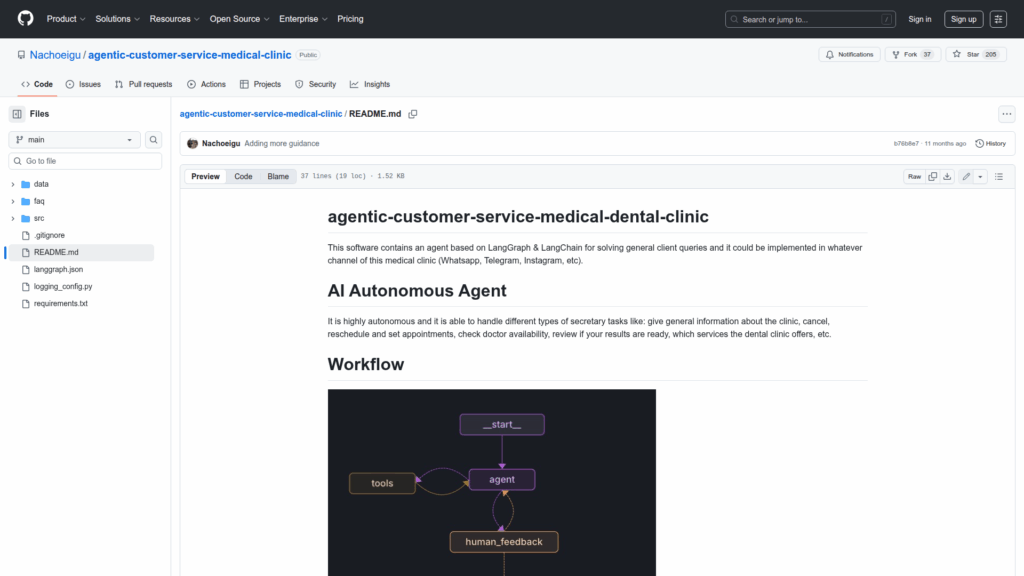The width and height of the screenshot is (1024, 576).
Task: Open the Notifications button
Action: click(850, 55)
